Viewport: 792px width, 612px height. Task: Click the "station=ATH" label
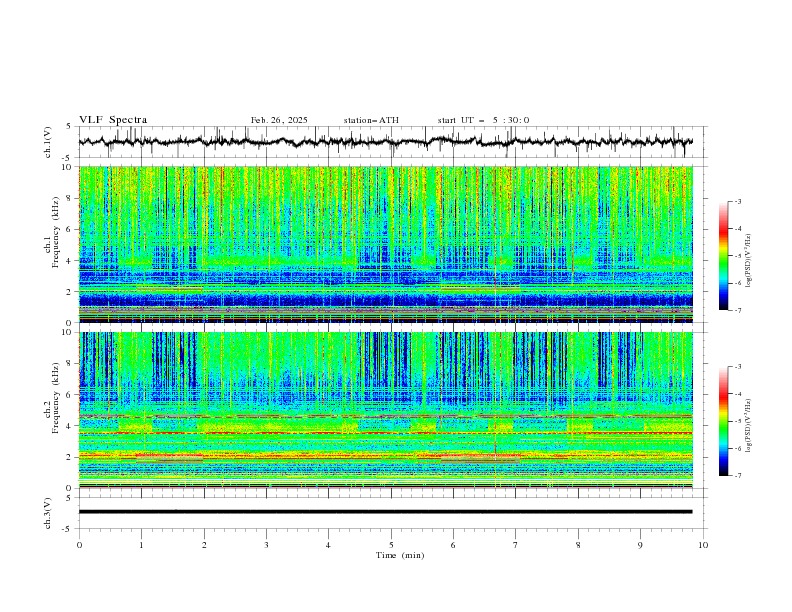click(371, 120)
